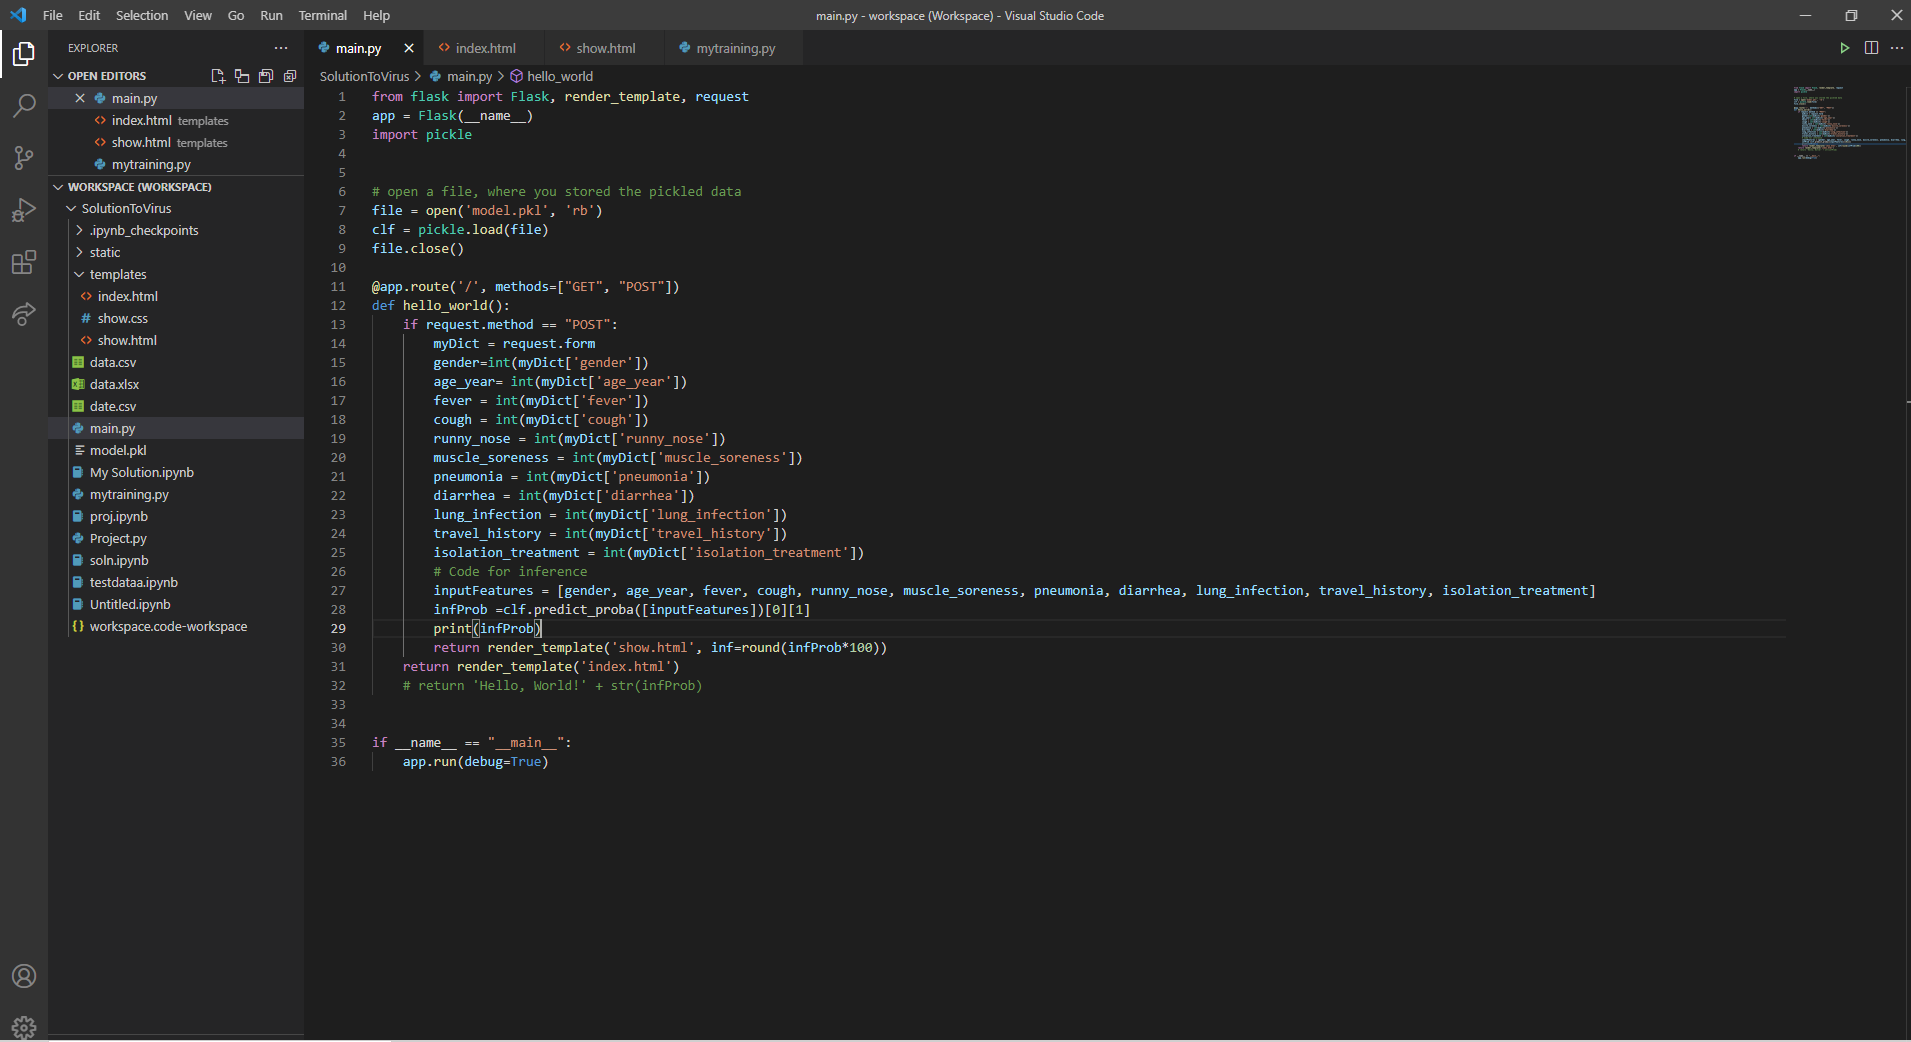
Task: Open index.html in Open Editors list
Action: pyautogui.click(x=176, y=120)
